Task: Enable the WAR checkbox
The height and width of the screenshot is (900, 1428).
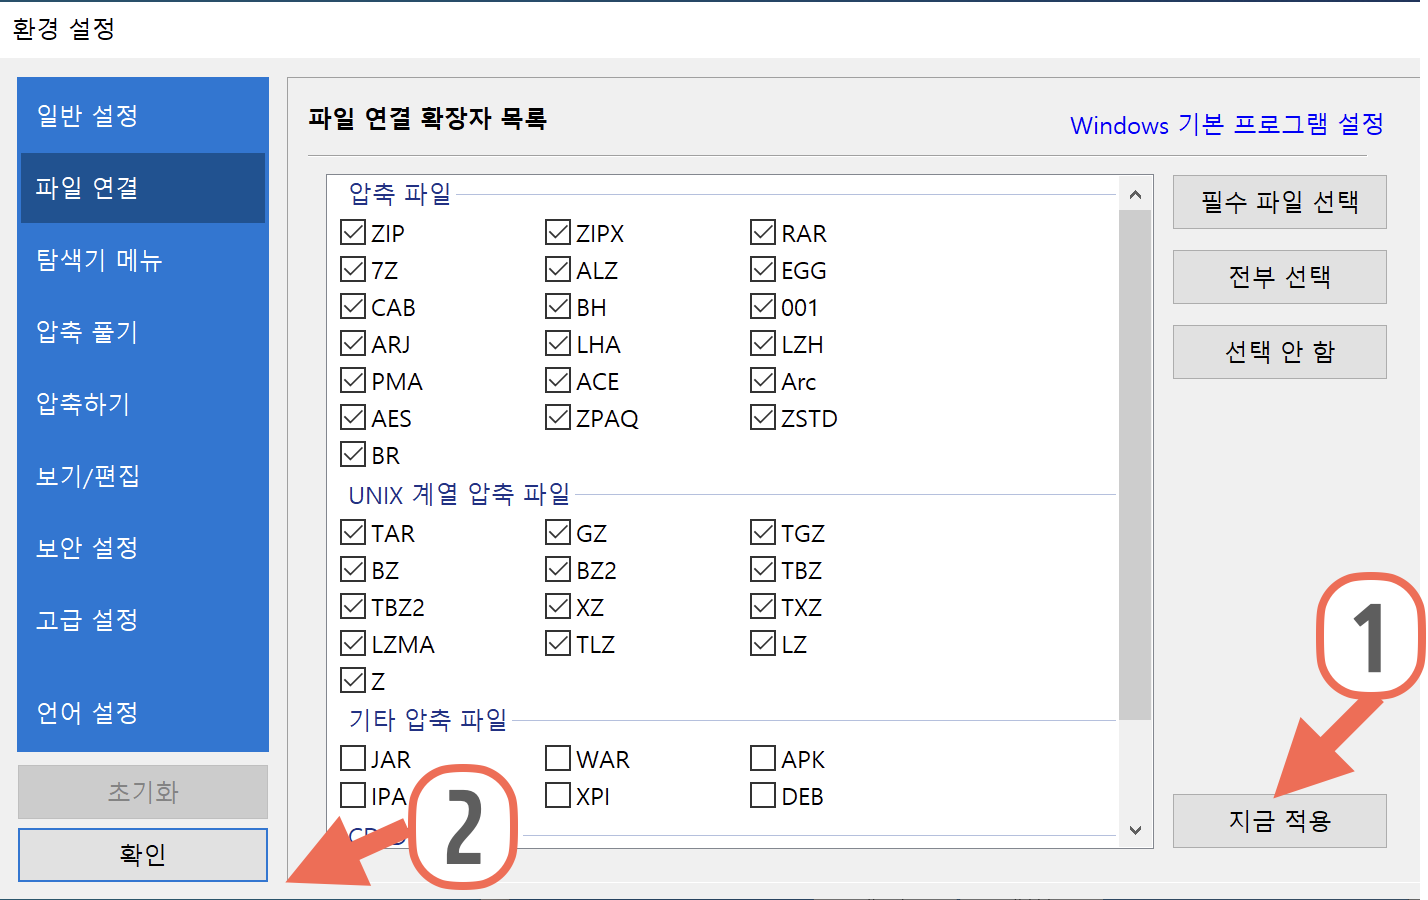Action: [x=558, y=759]
